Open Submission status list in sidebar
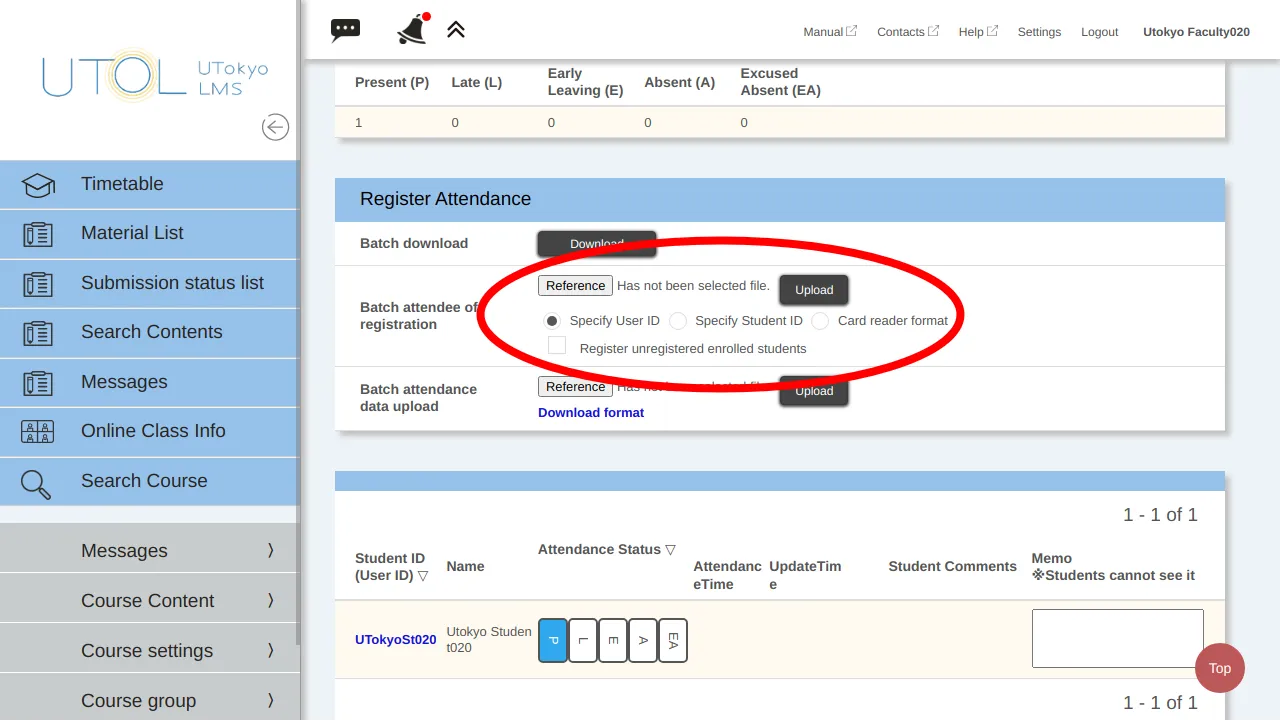The width and height of the screenshot is (1280, 721). (172, 283)
